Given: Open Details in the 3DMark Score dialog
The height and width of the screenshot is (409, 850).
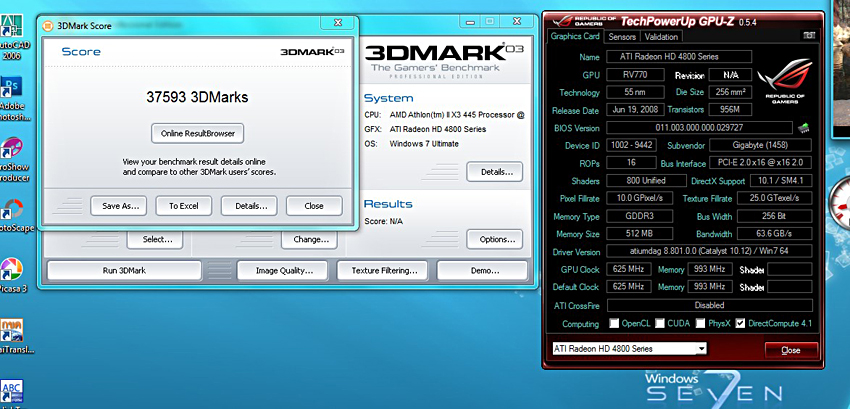Looking at the screenshot, I should pos(249,206).
